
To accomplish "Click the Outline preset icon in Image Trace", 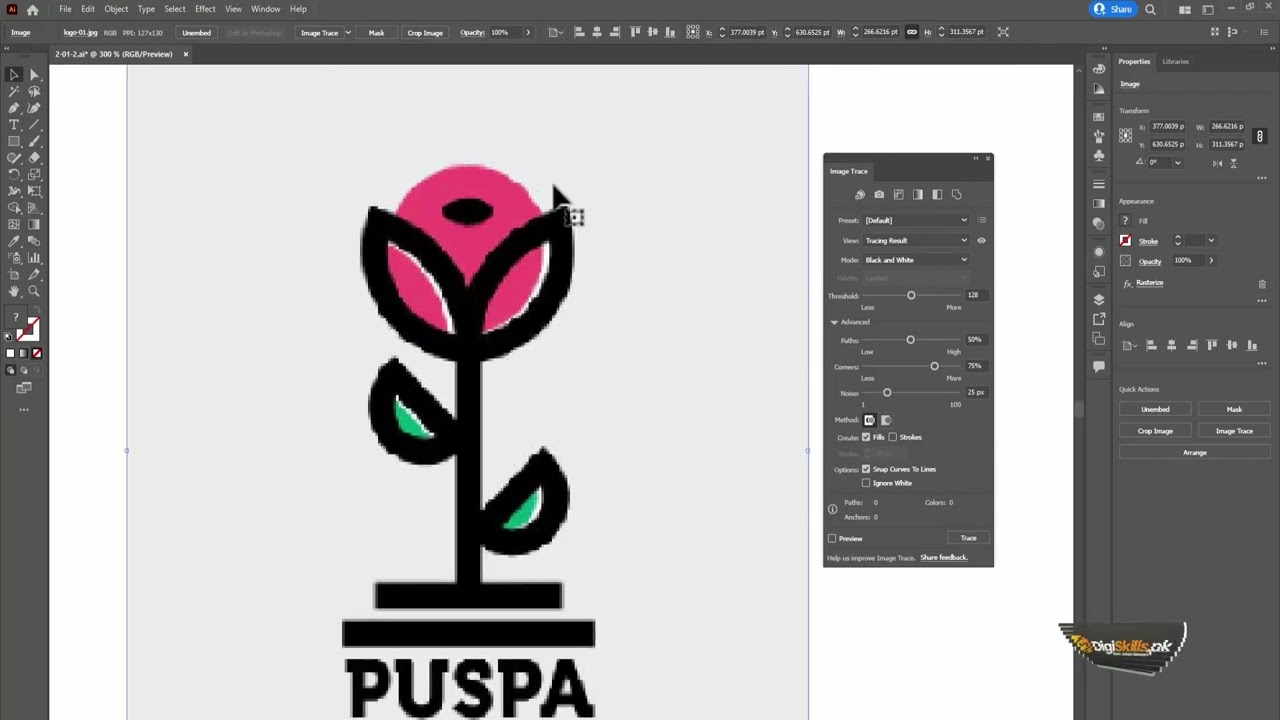I will (957, 194).
